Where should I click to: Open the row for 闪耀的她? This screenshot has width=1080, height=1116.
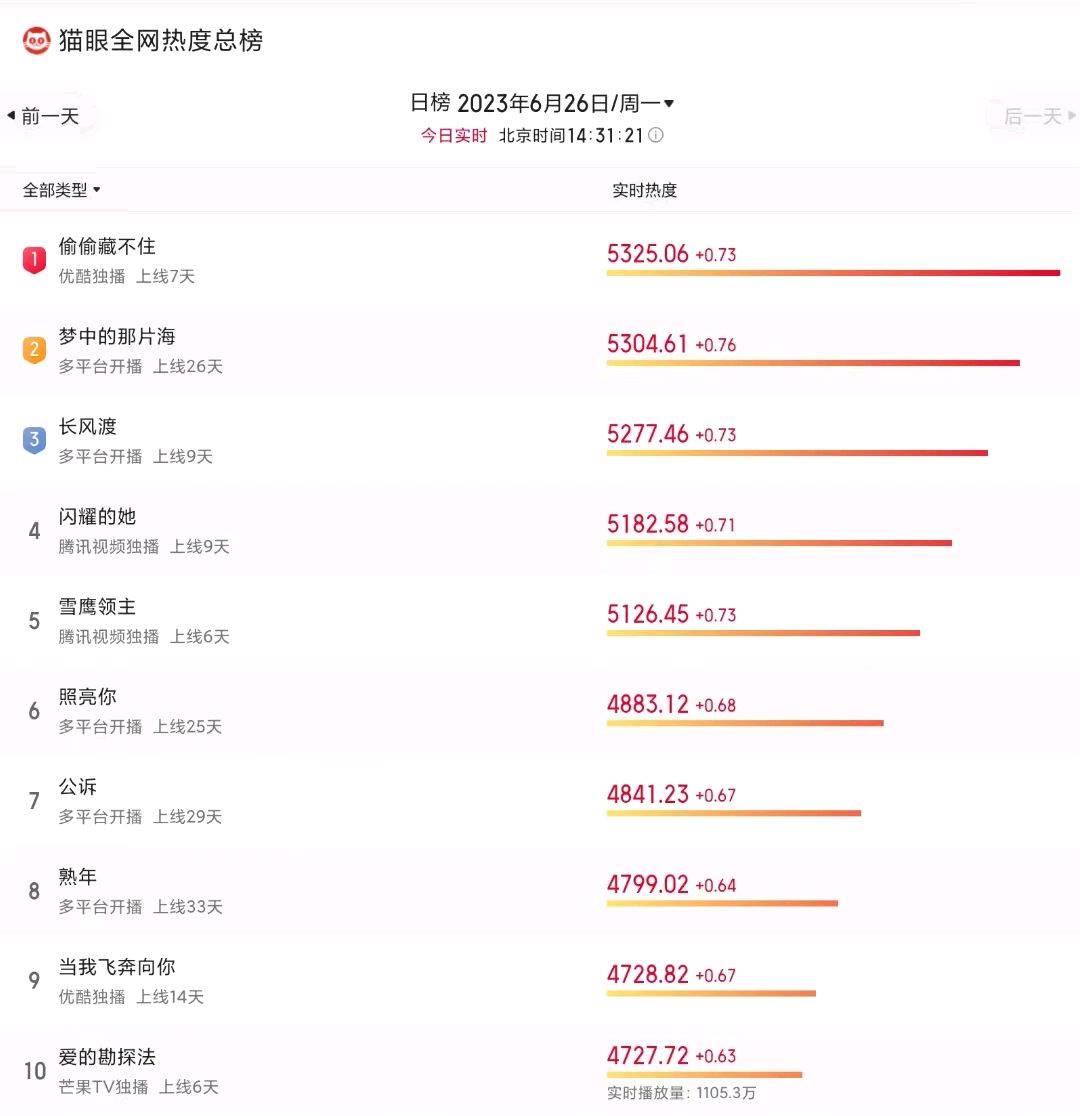[x=540, y=531]
